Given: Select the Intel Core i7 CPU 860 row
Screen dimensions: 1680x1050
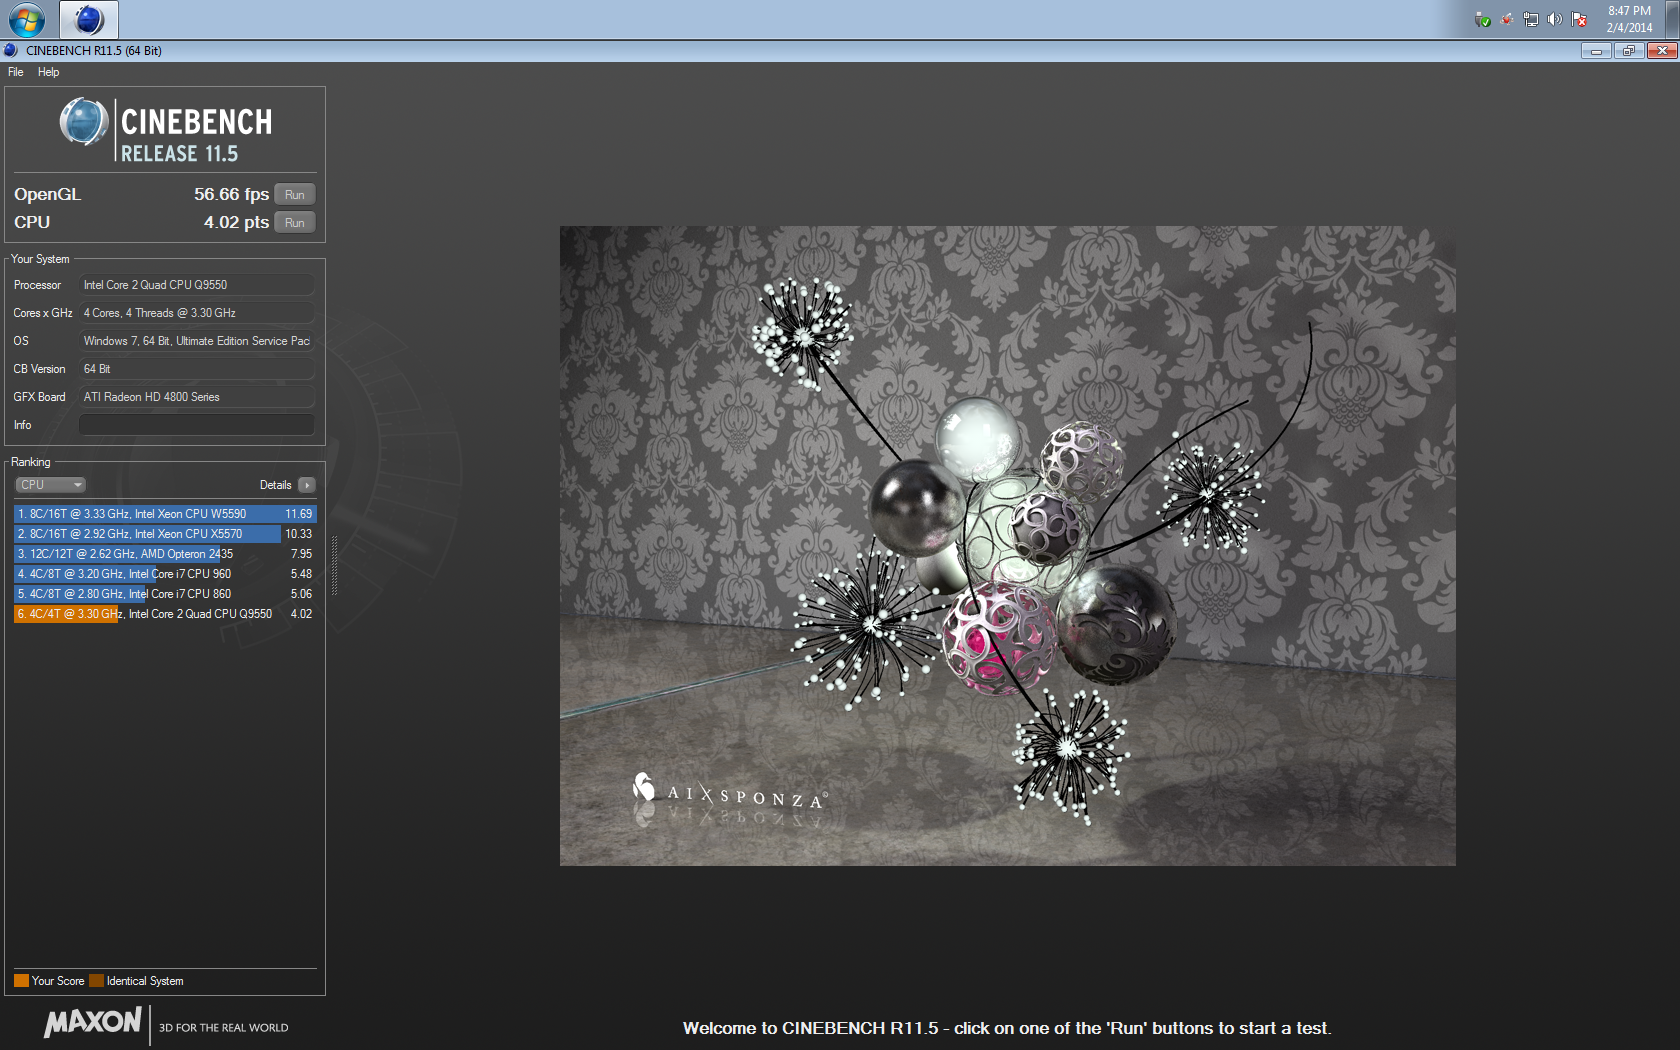Looking at the screenshot, I should click(165, 594).
